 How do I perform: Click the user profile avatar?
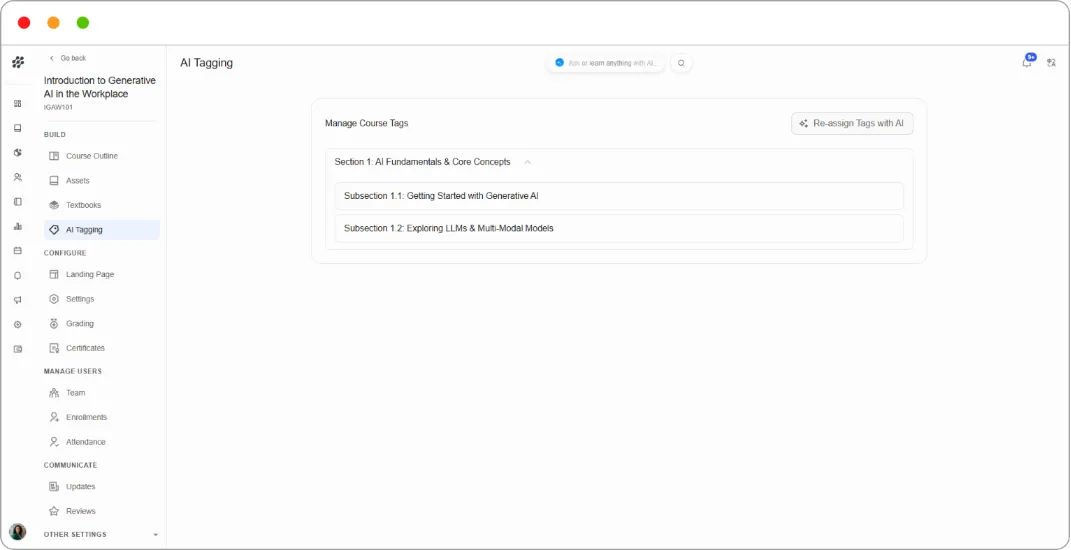(18, 532)
